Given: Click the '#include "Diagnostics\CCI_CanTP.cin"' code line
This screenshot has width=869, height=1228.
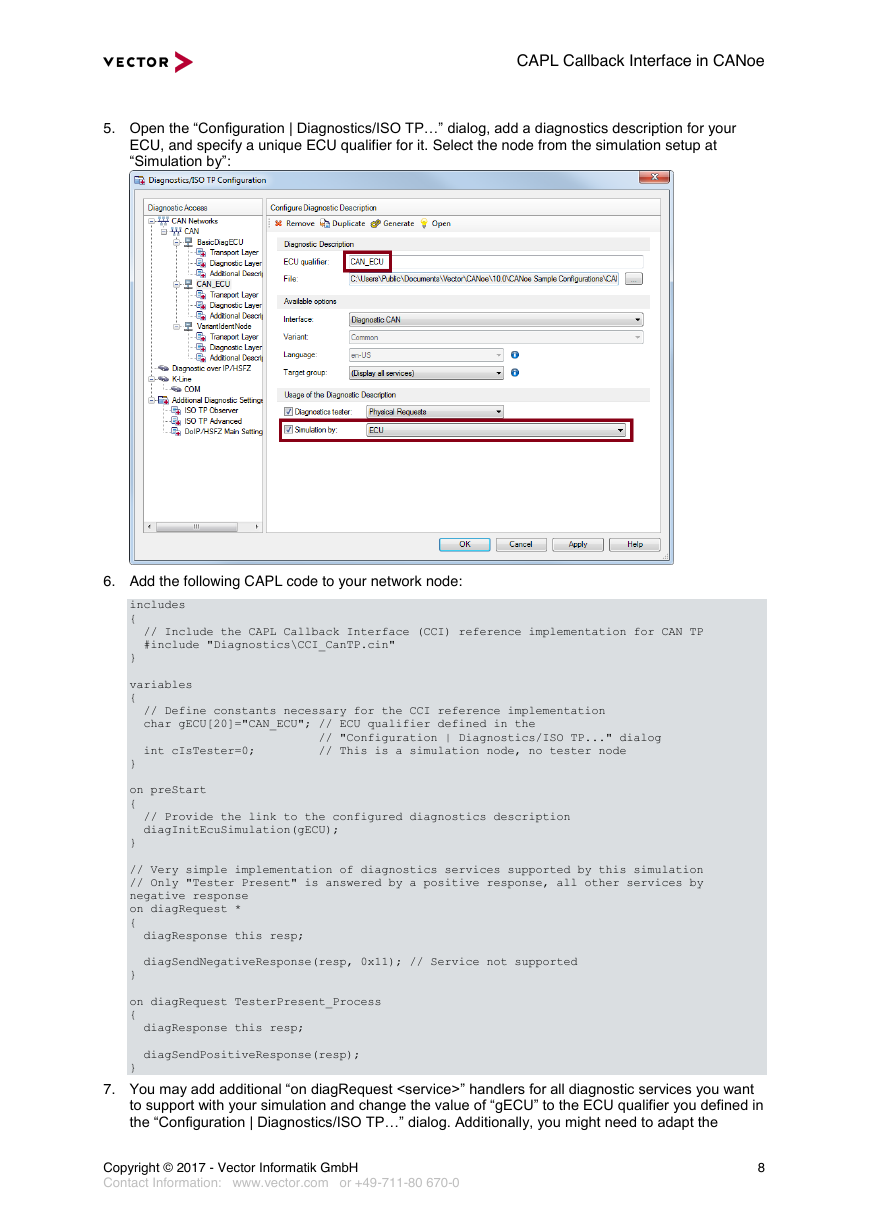Looking at the screenshot, I should click(x=269, y=645).
